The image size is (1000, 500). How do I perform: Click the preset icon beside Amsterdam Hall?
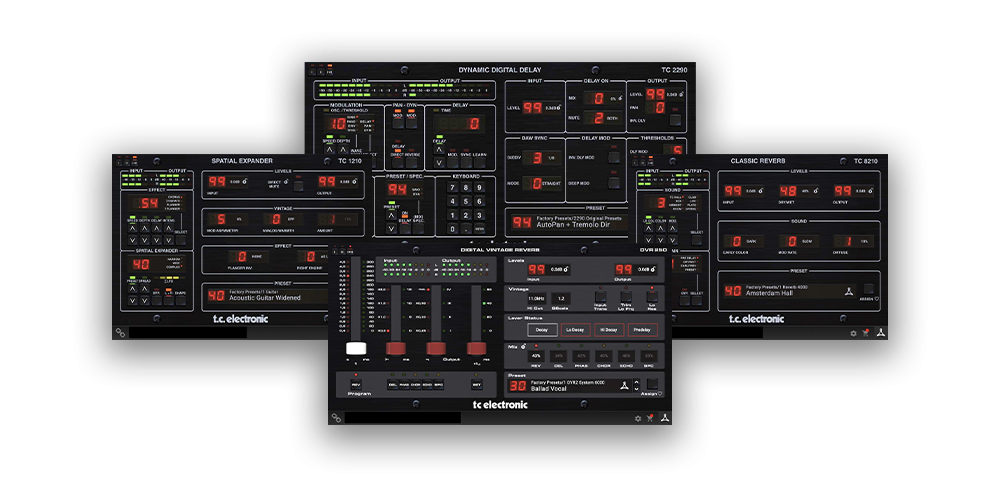tap(848, 291)
